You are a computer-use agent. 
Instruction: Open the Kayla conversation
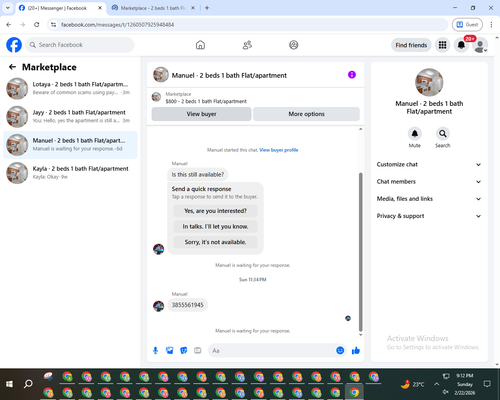click(x=70, y=173)
